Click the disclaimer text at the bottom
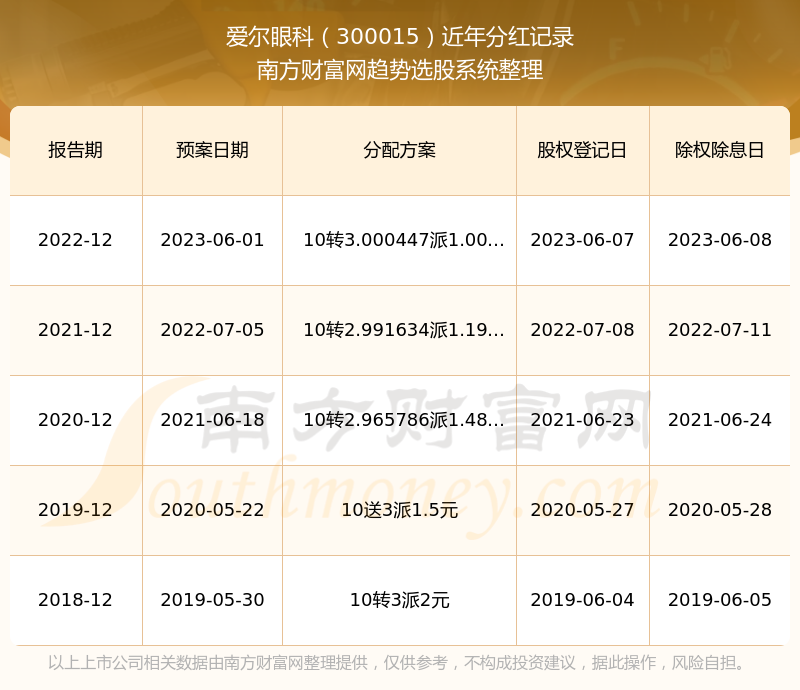 [x=397, y=663]
